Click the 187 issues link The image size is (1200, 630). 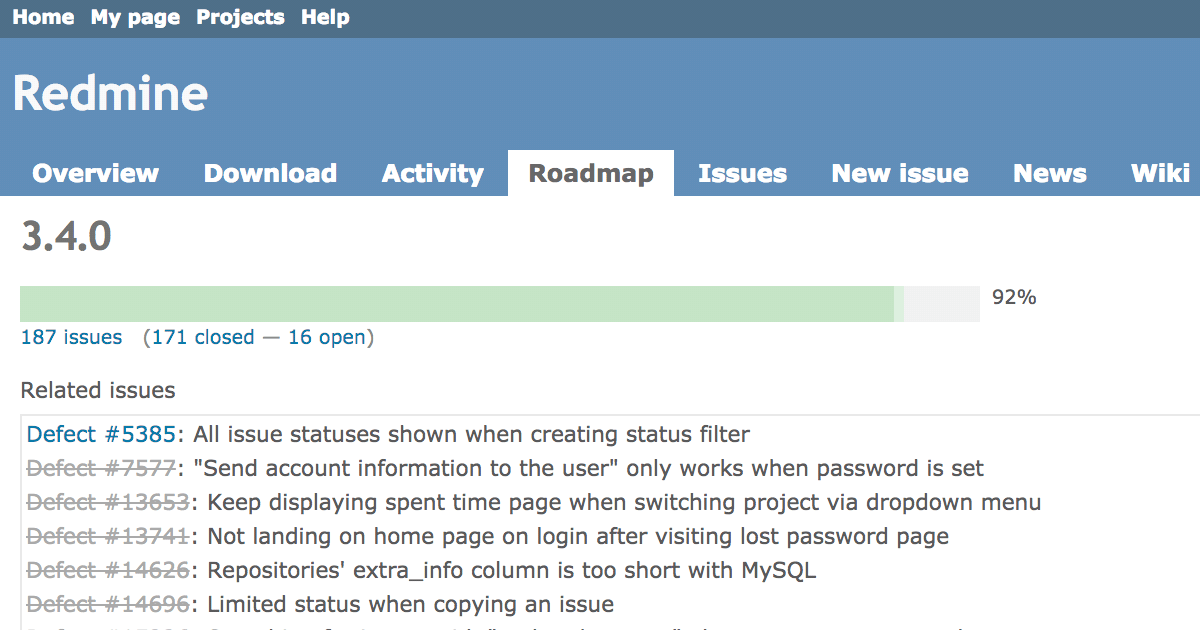71,338
